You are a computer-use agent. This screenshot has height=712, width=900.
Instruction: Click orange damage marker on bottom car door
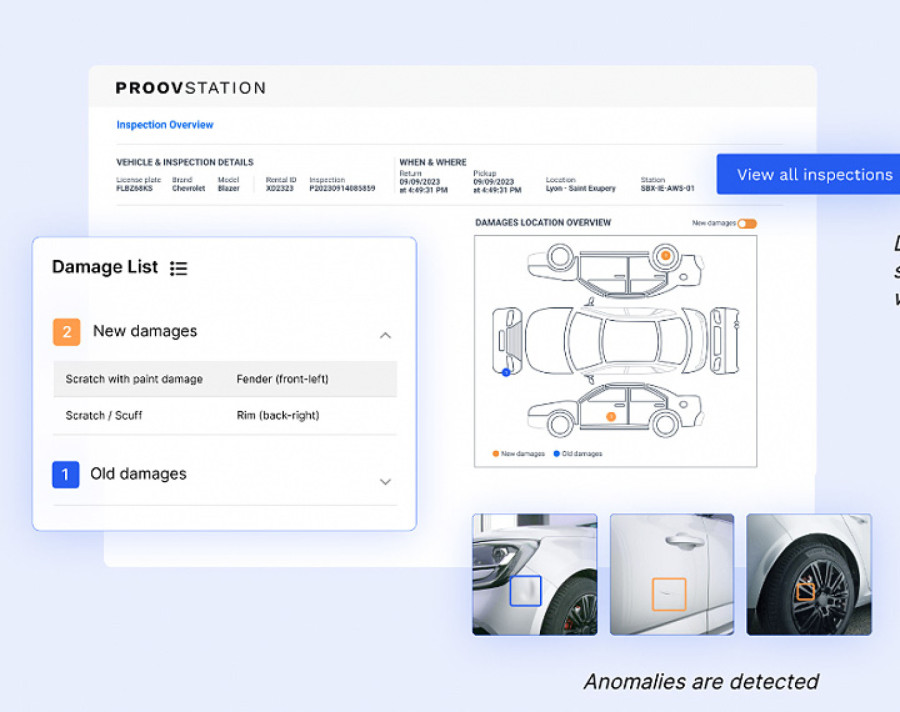[610, 416]
